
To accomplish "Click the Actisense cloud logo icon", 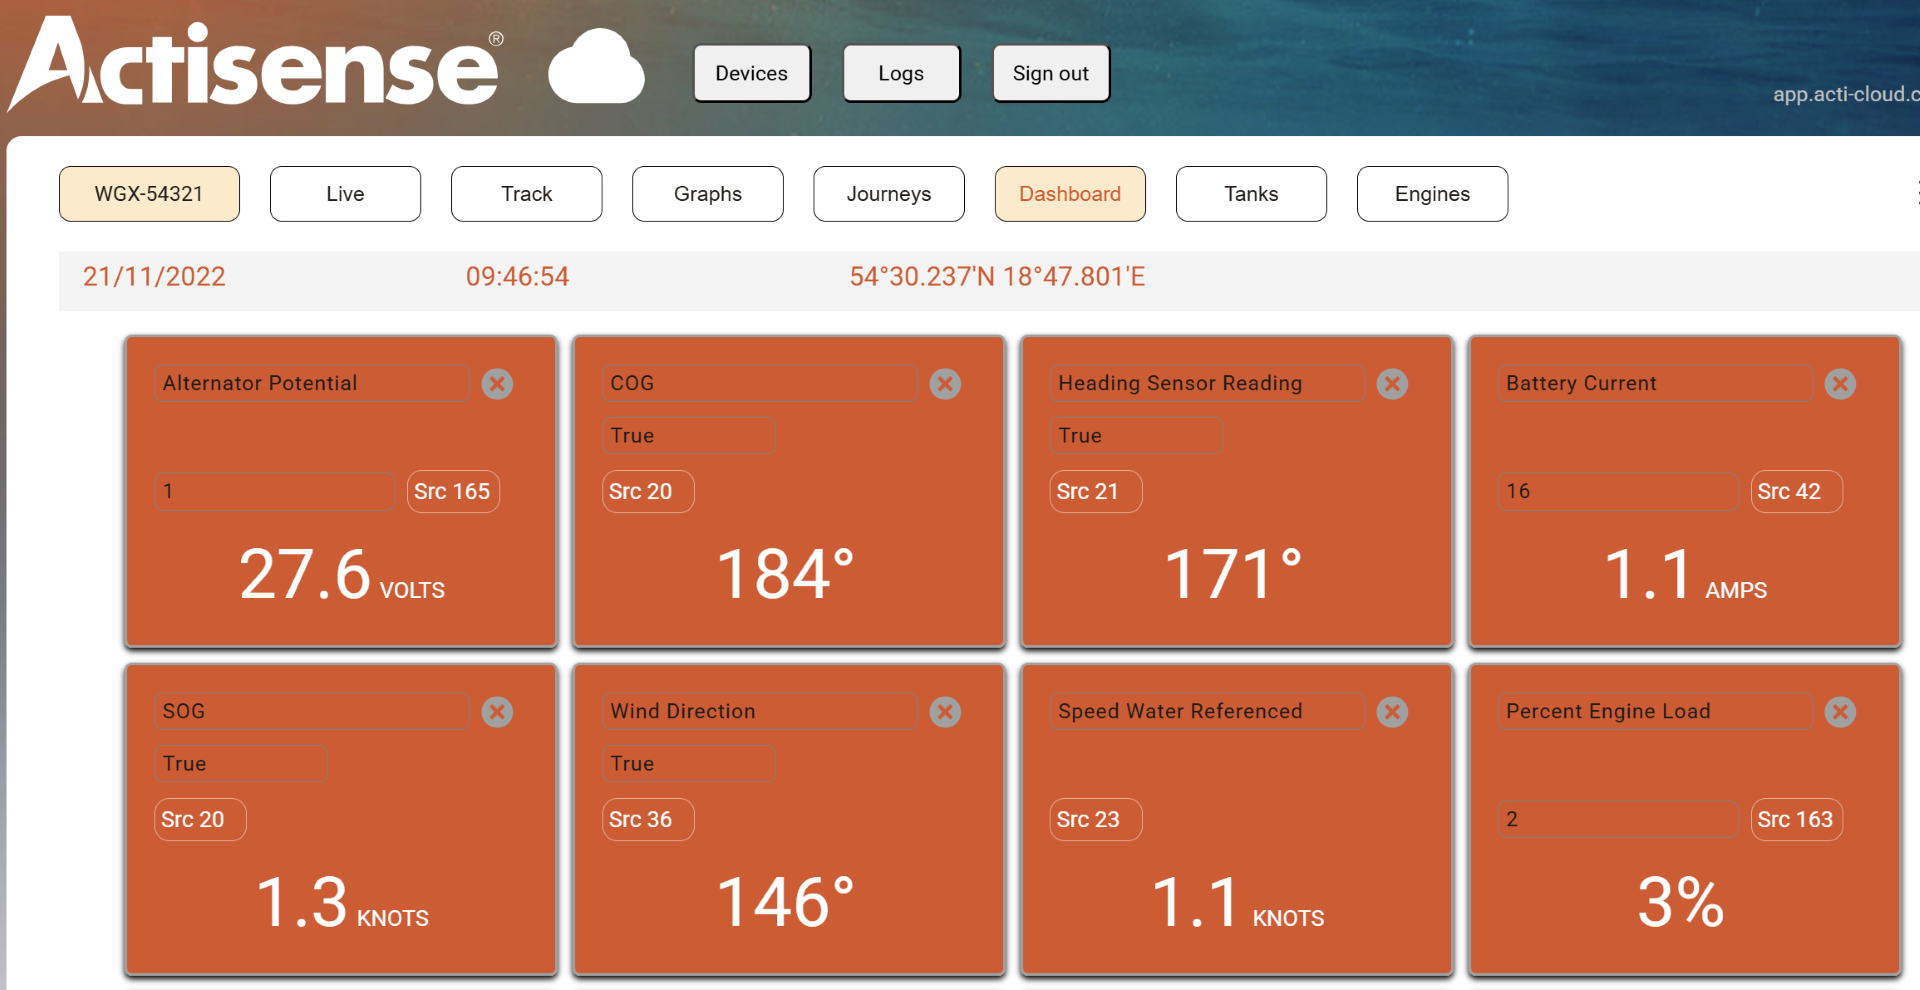I will click(x=596, y=67).
